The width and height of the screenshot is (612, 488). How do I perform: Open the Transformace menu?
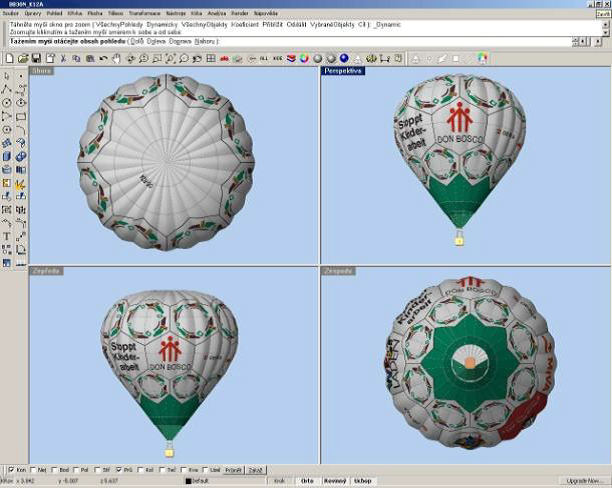145,13
